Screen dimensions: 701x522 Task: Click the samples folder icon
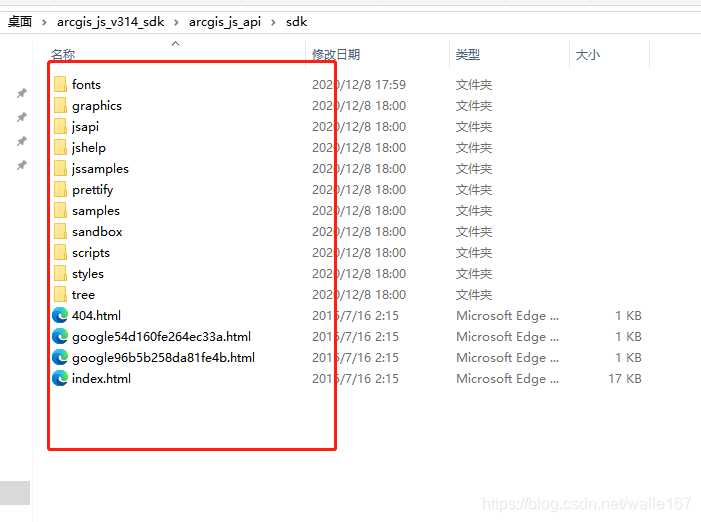point(60,211)
